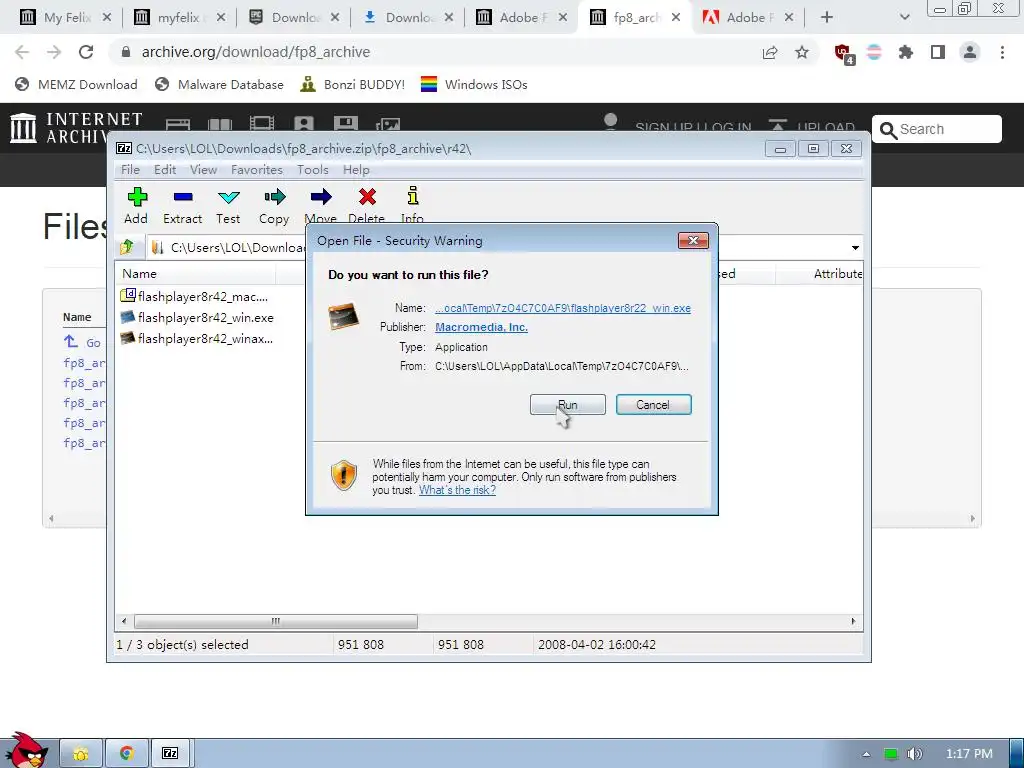Click the share page icon in address bar
Image resolution: width=1024 pixels, height=768 pixels.
coord(770,52)
